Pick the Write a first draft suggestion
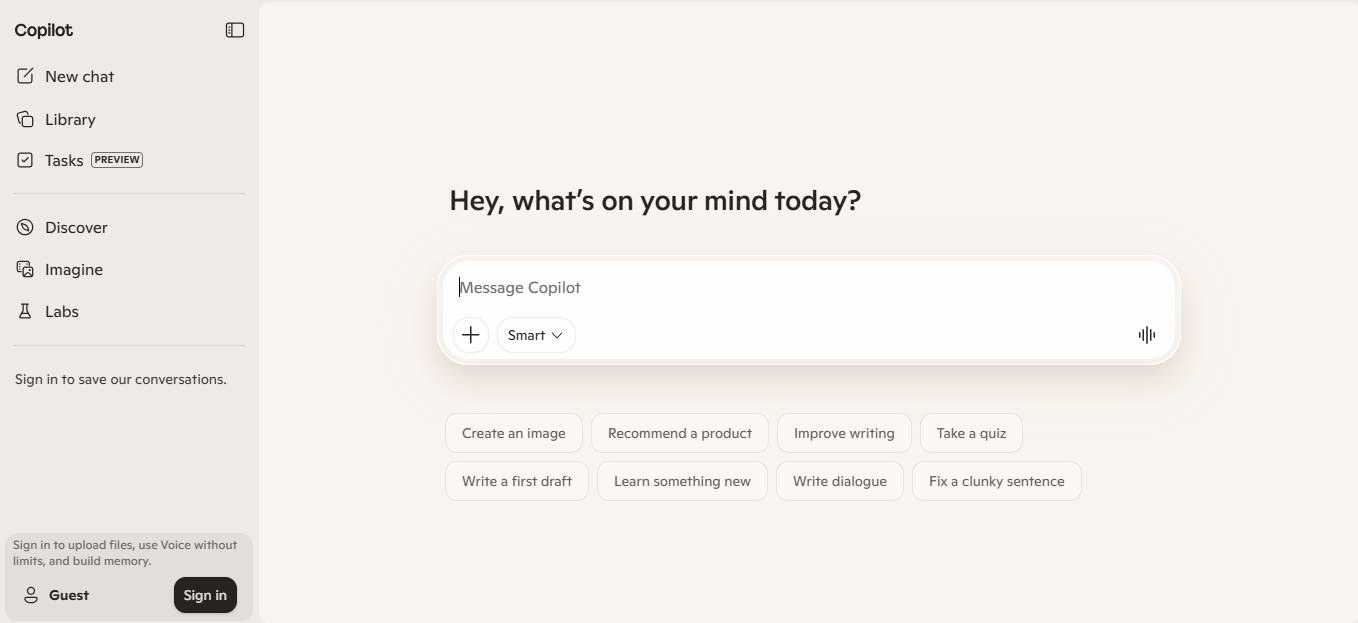The image size is (1358, 623). coord(517,481)
